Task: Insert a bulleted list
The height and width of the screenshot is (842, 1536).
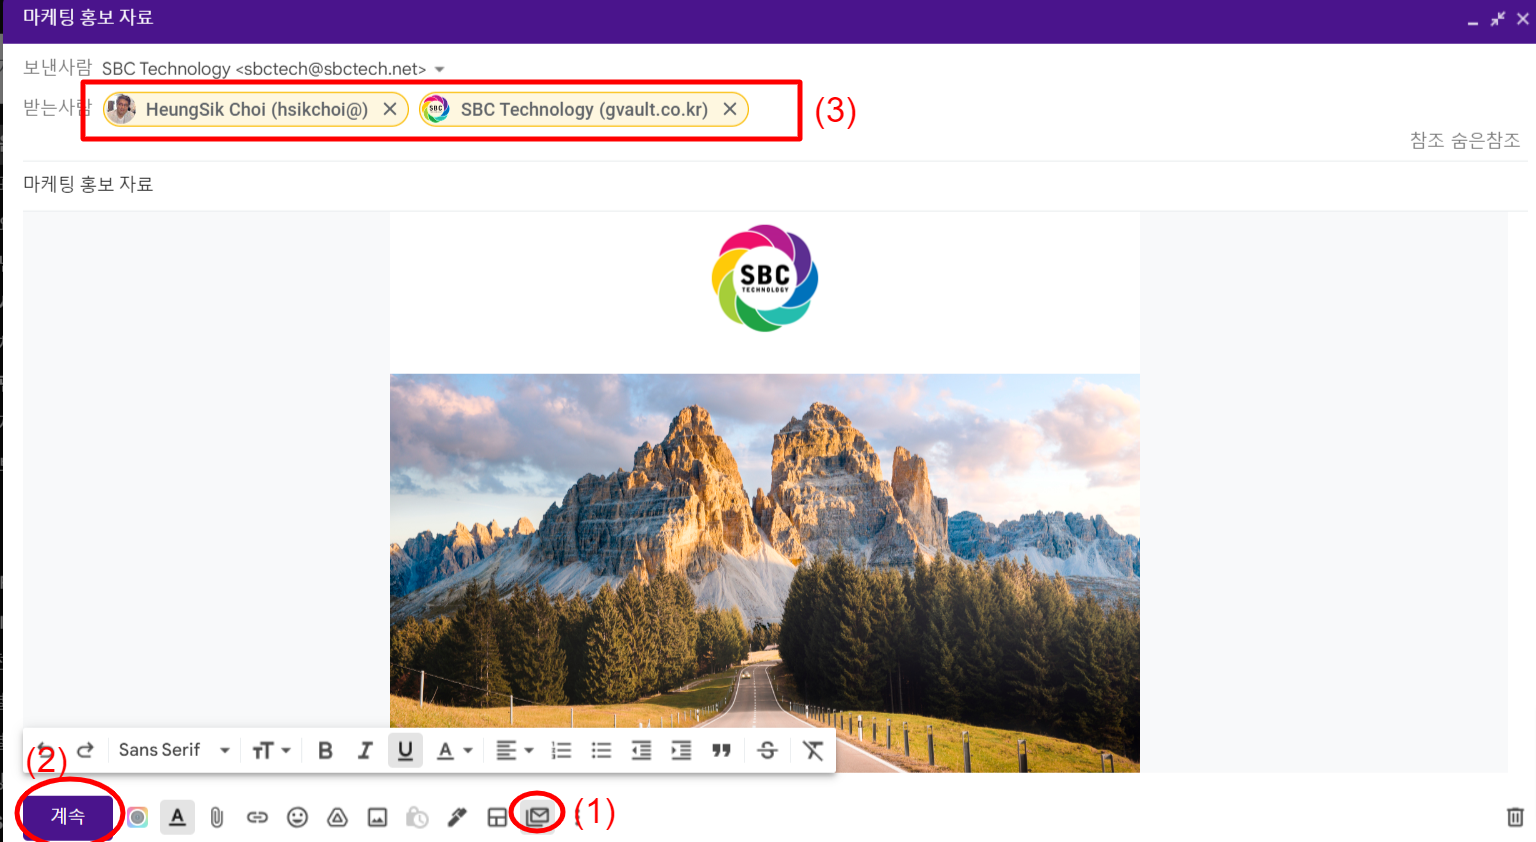Action: click(601, 750)
